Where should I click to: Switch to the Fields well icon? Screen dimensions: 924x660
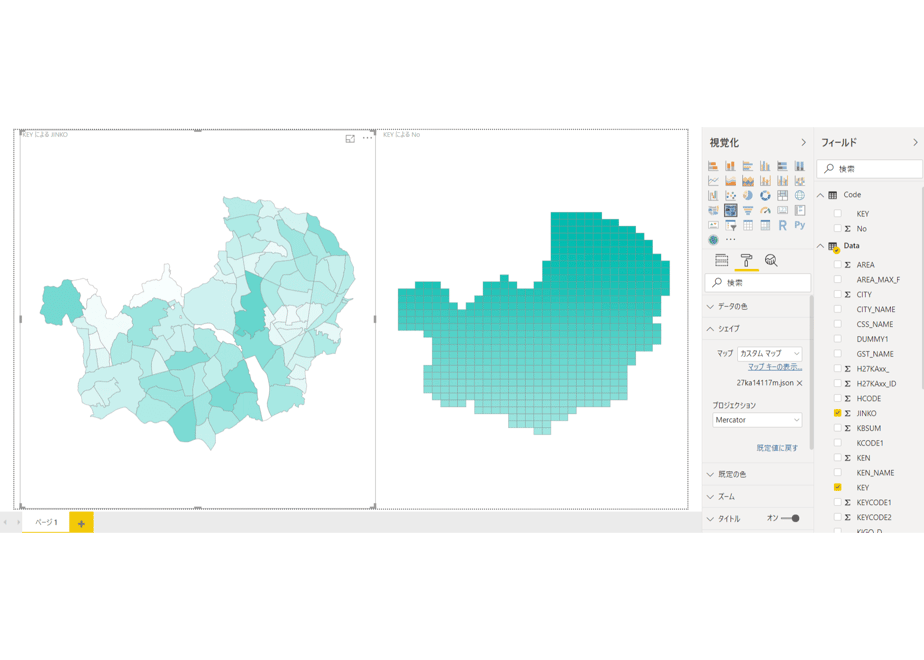[x=721, y=260]
